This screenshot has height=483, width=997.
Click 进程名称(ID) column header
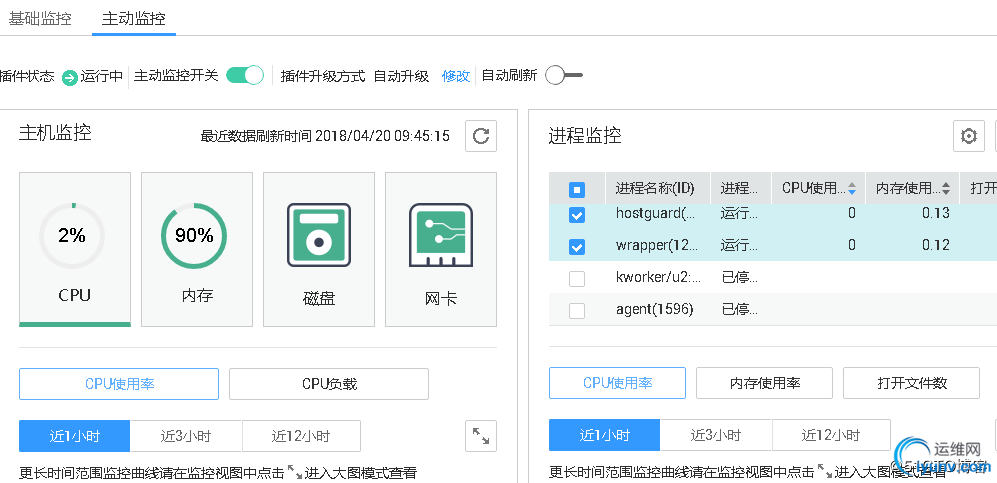[x=655, y=189]
